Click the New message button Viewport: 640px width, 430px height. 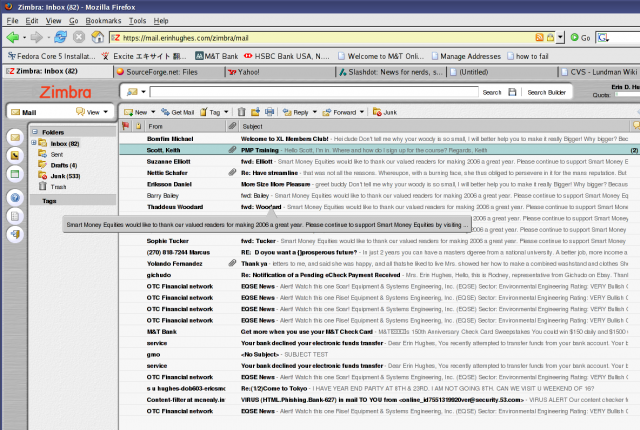point(136,112)
